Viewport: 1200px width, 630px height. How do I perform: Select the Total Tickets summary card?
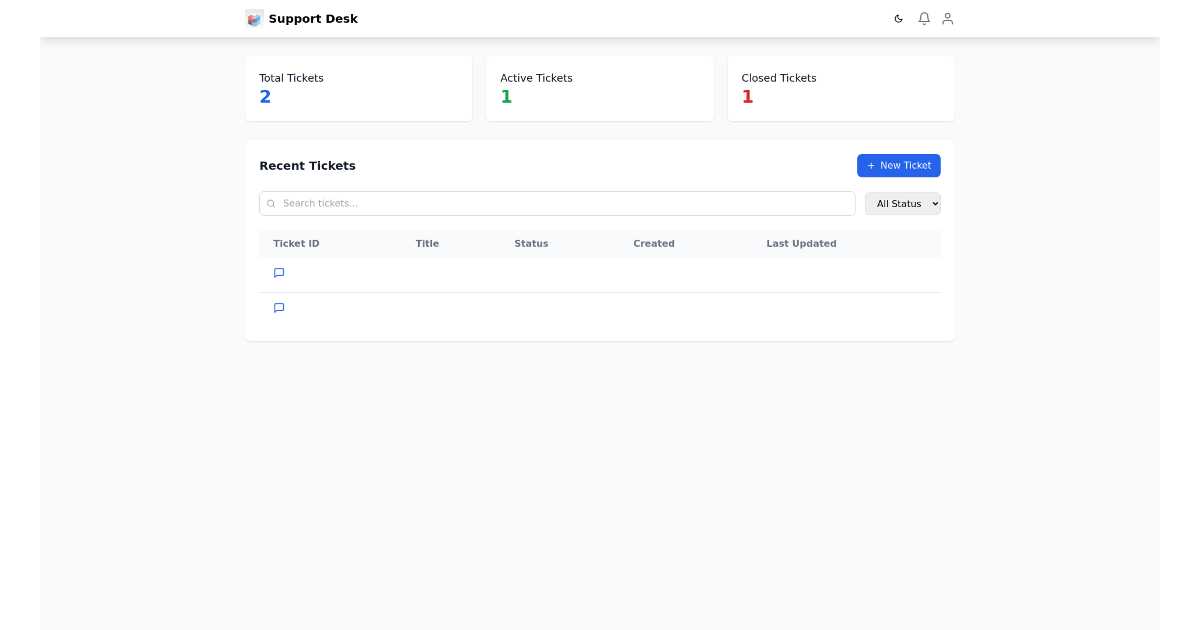click(358, 88)
